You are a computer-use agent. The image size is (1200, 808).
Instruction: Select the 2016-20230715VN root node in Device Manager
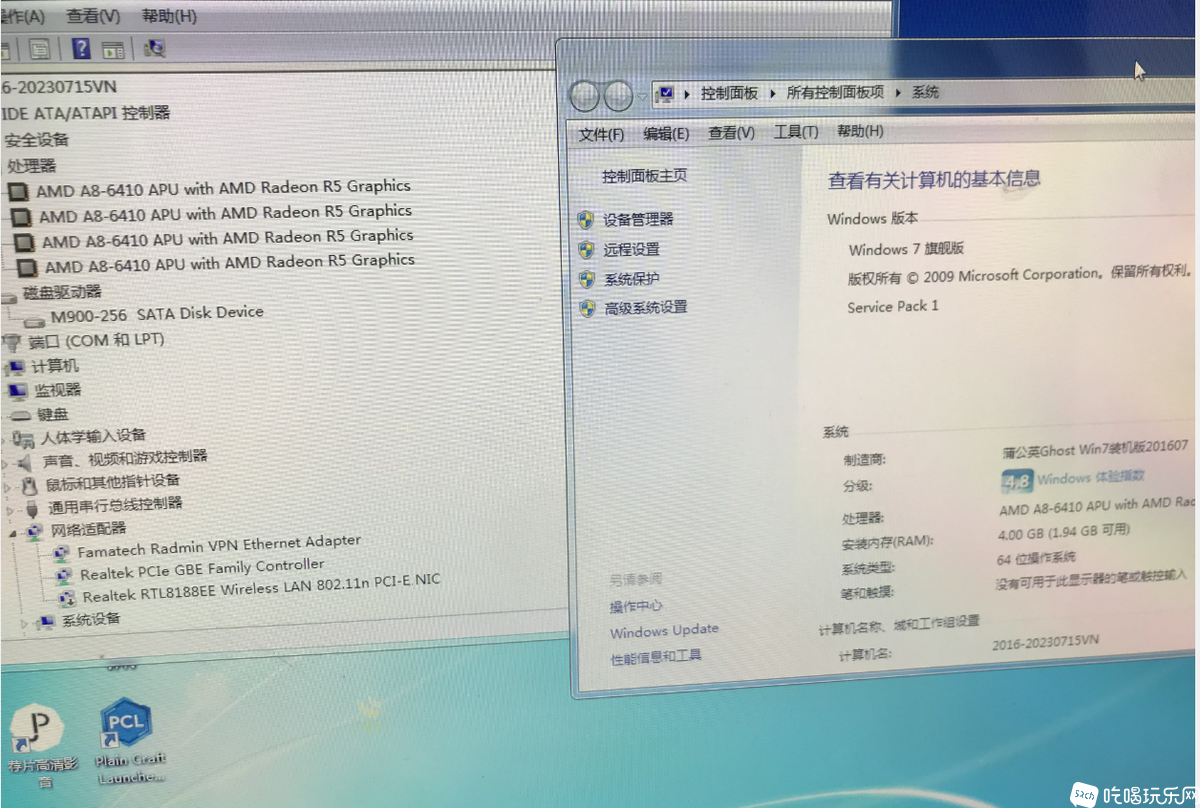pyautogui.click(x=59, y=87)
